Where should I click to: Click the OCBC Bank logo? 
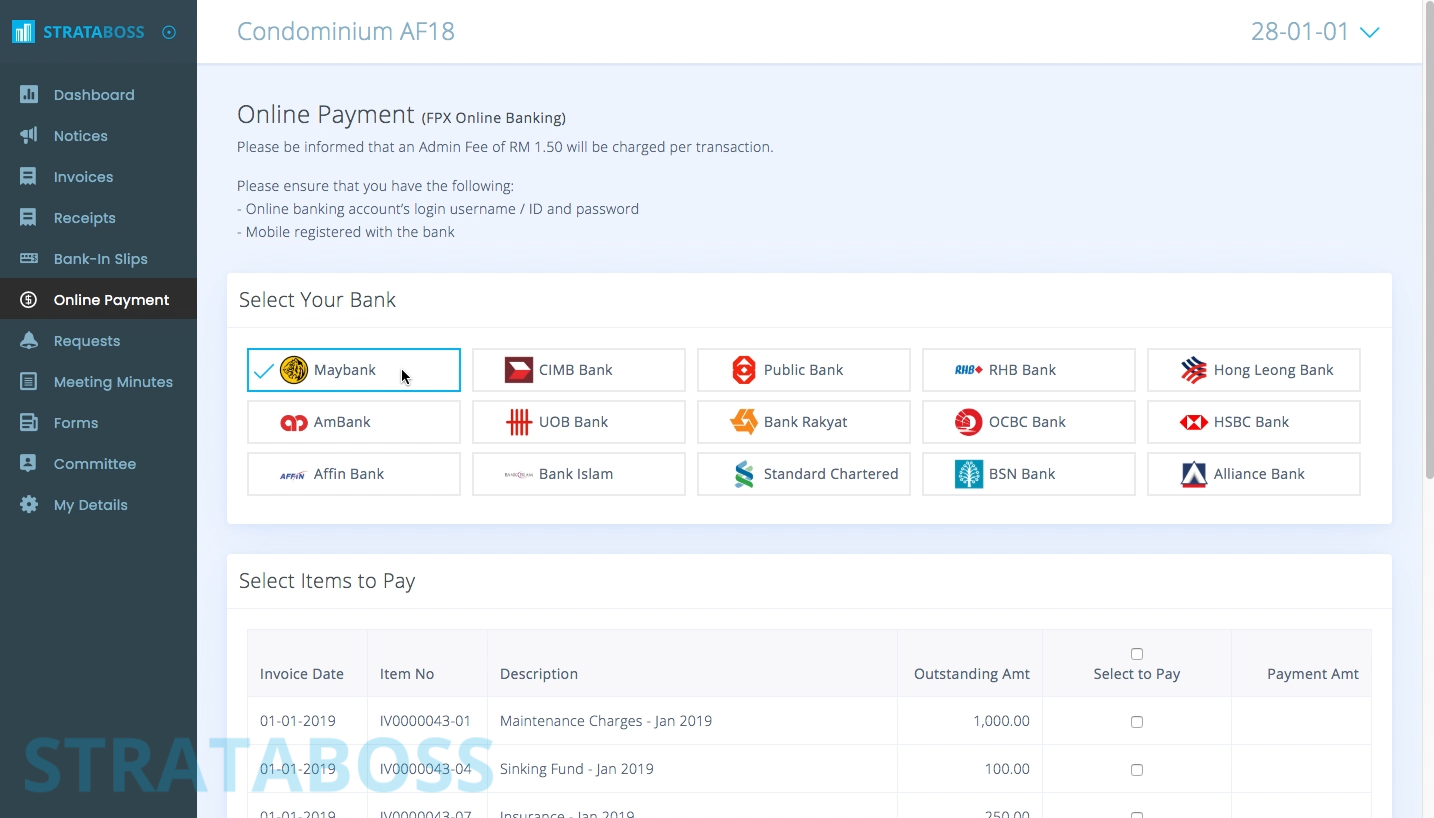tap(969, 422)
